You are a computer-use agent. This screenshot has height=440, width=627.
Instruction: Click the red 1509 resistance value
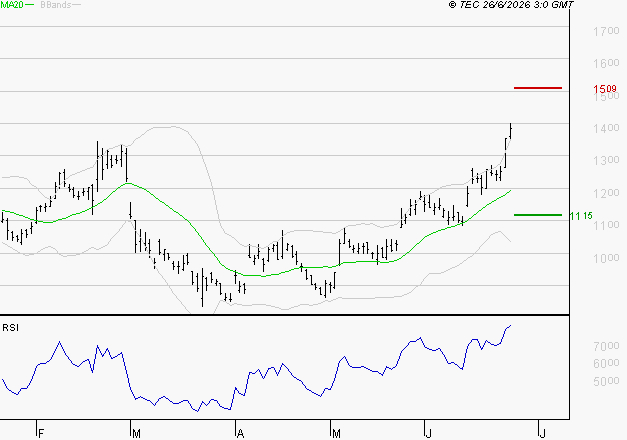click(x=605, y=88)
